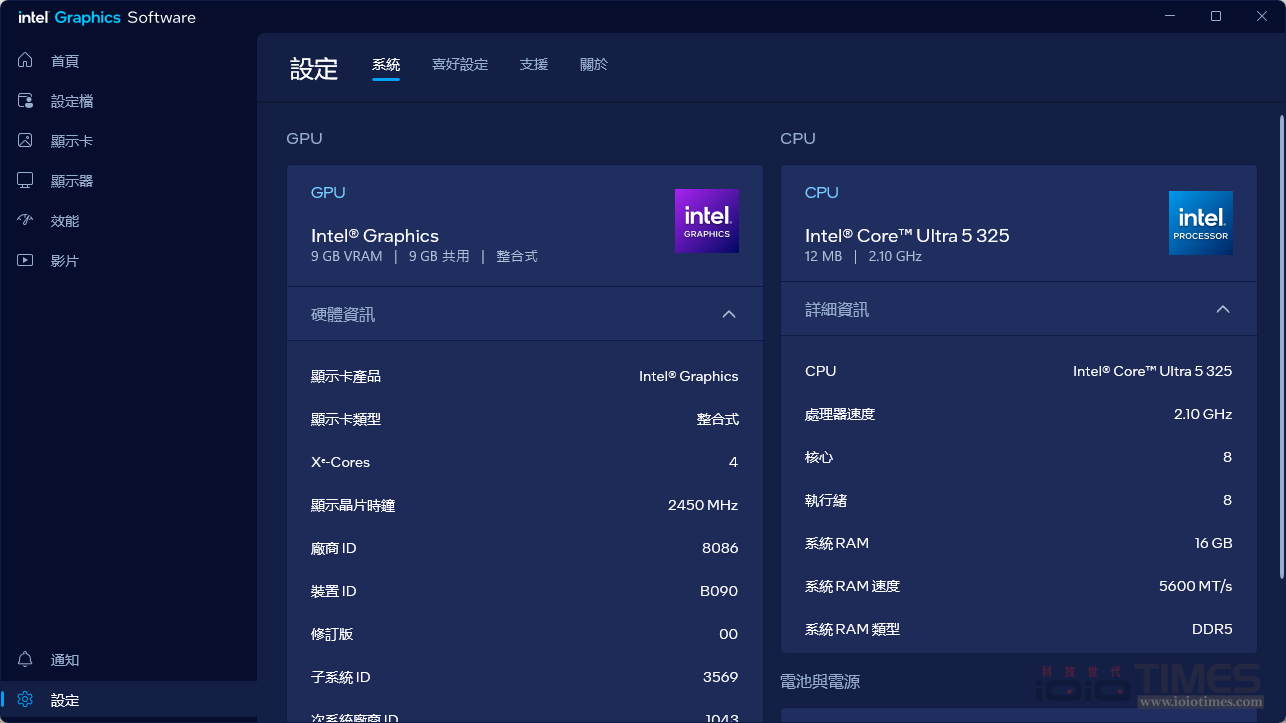Open the About (關於) tab

coord(594,65)
